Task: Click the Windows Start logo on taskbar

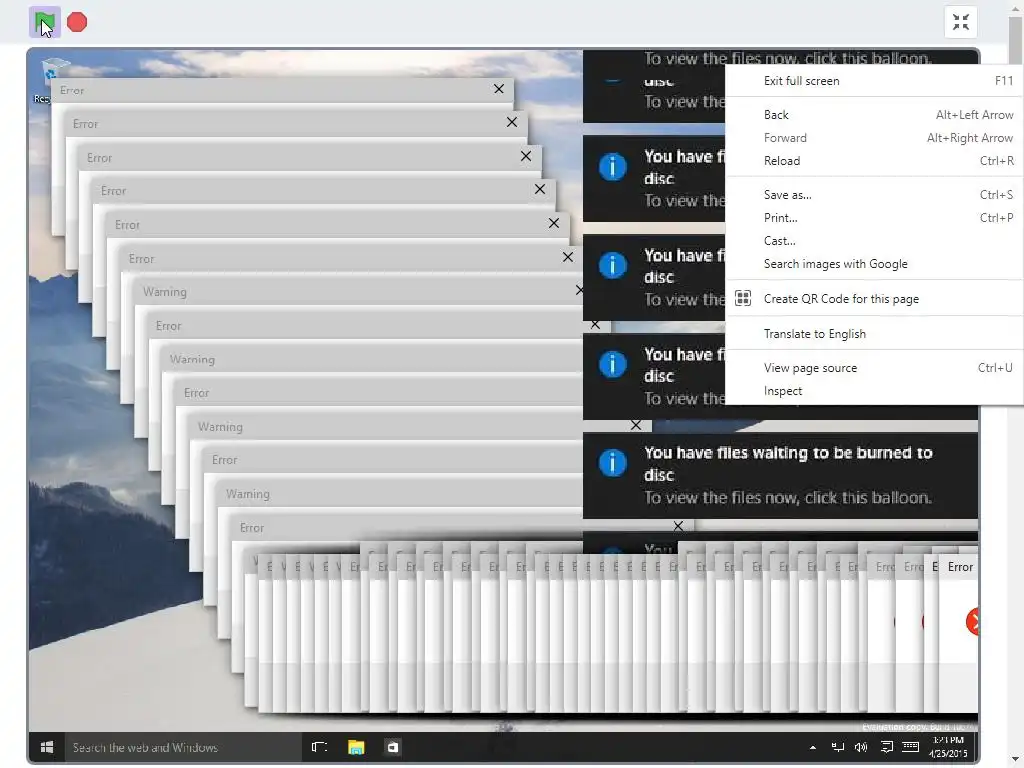Action: coord(46,747)
